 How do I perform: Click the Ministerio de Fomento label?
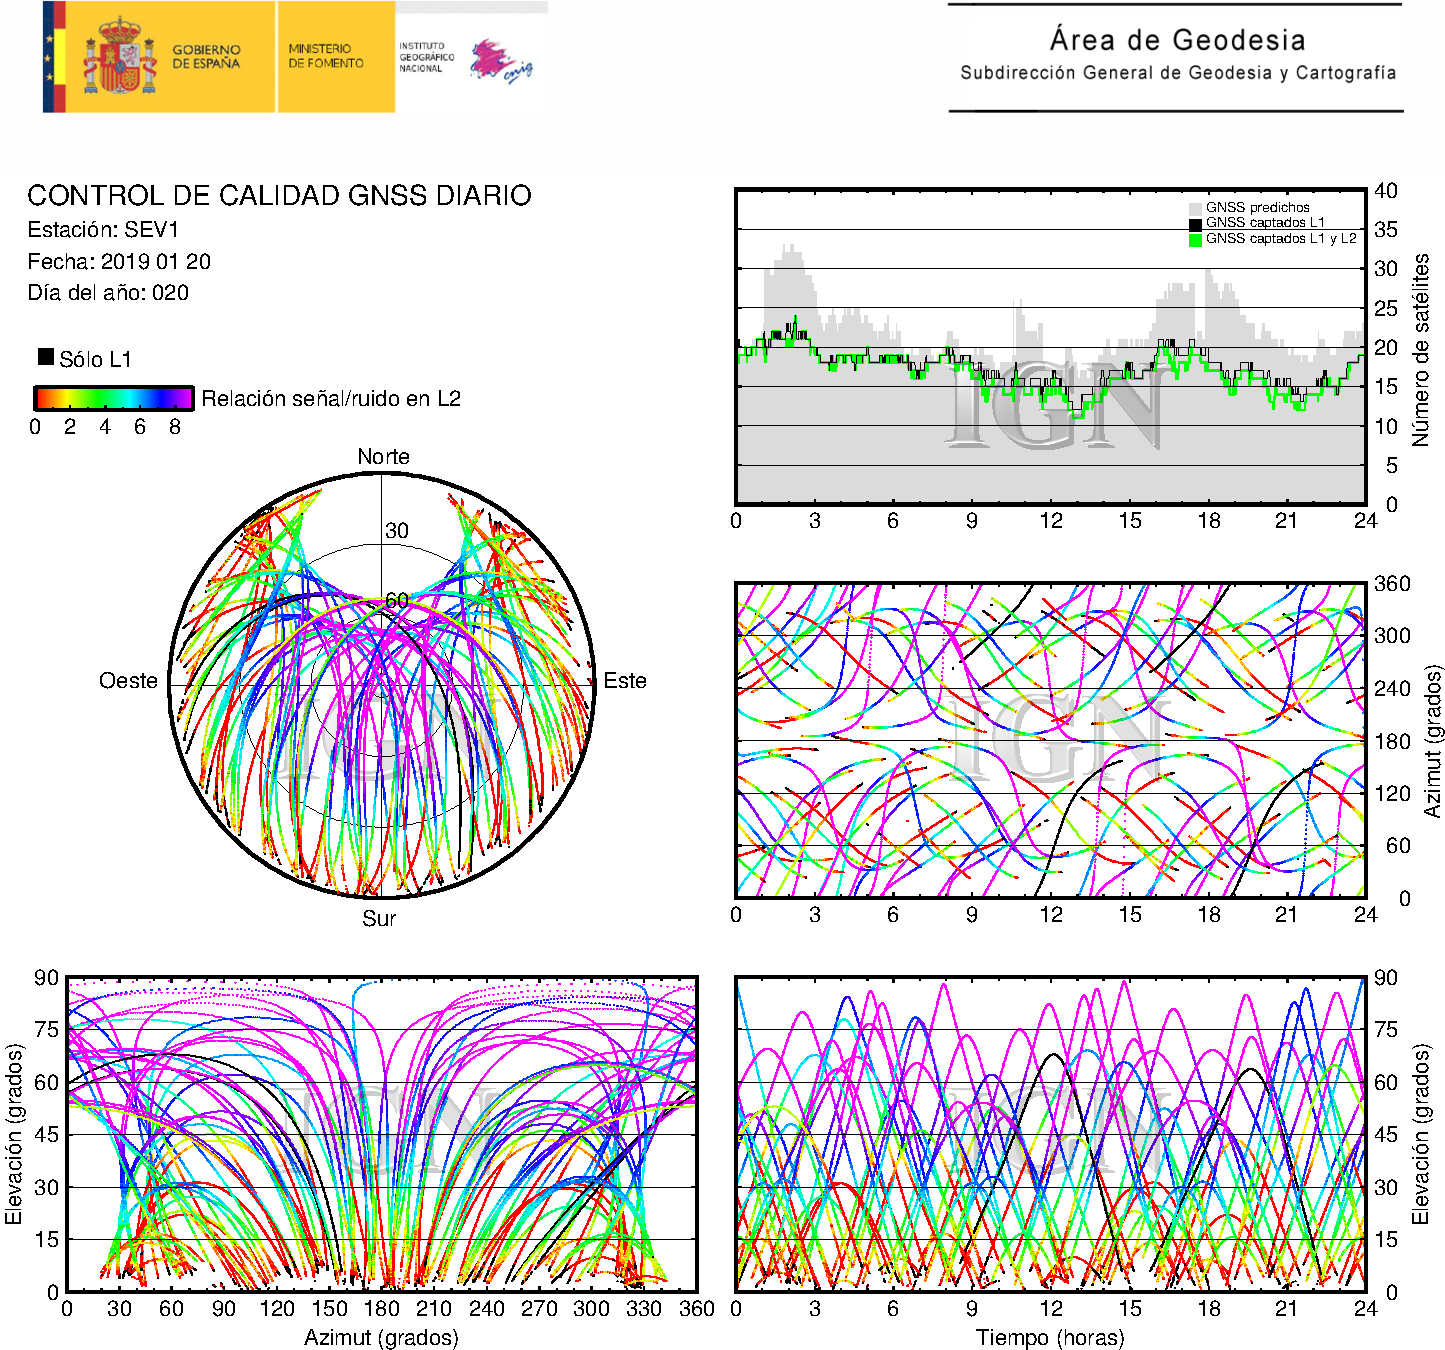[326, 56]
